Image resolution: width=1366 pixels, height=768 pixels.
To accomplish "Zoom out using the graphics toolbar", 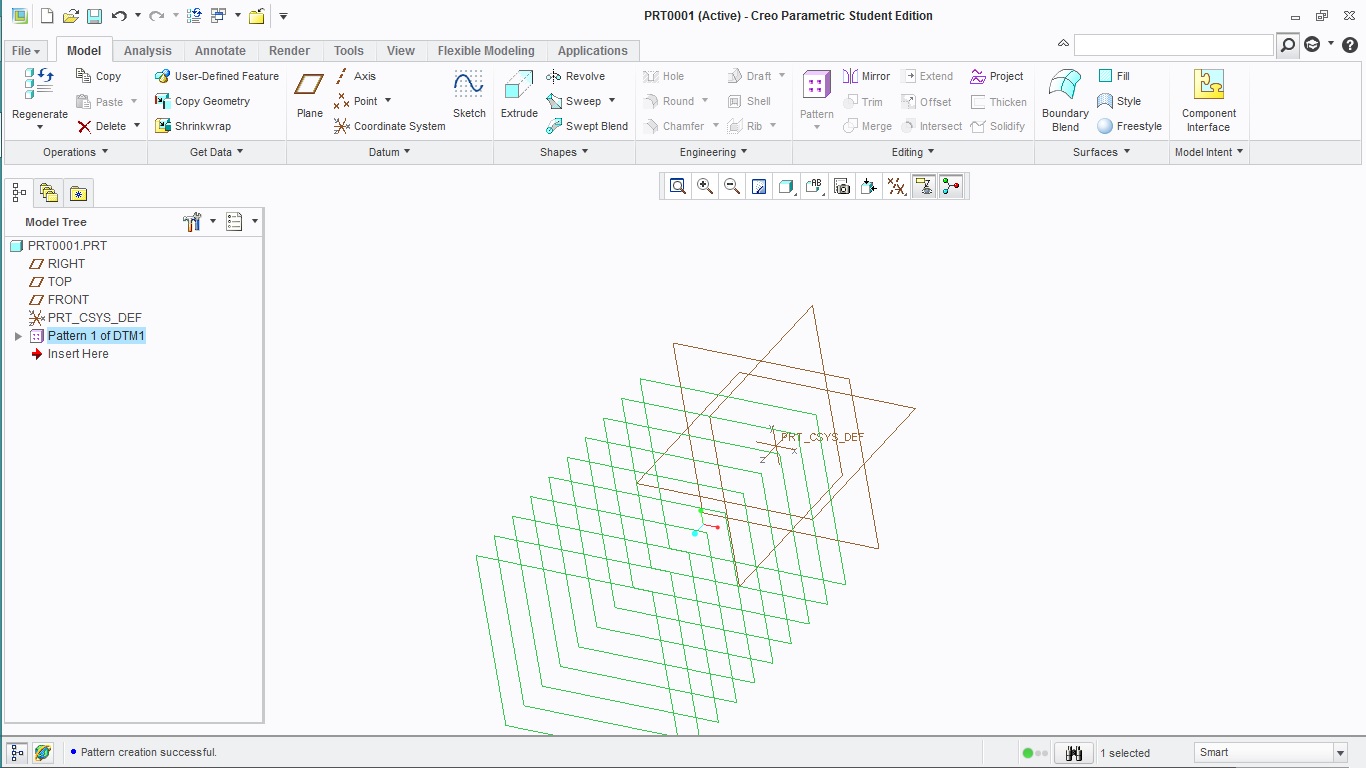I will [732, 186].
